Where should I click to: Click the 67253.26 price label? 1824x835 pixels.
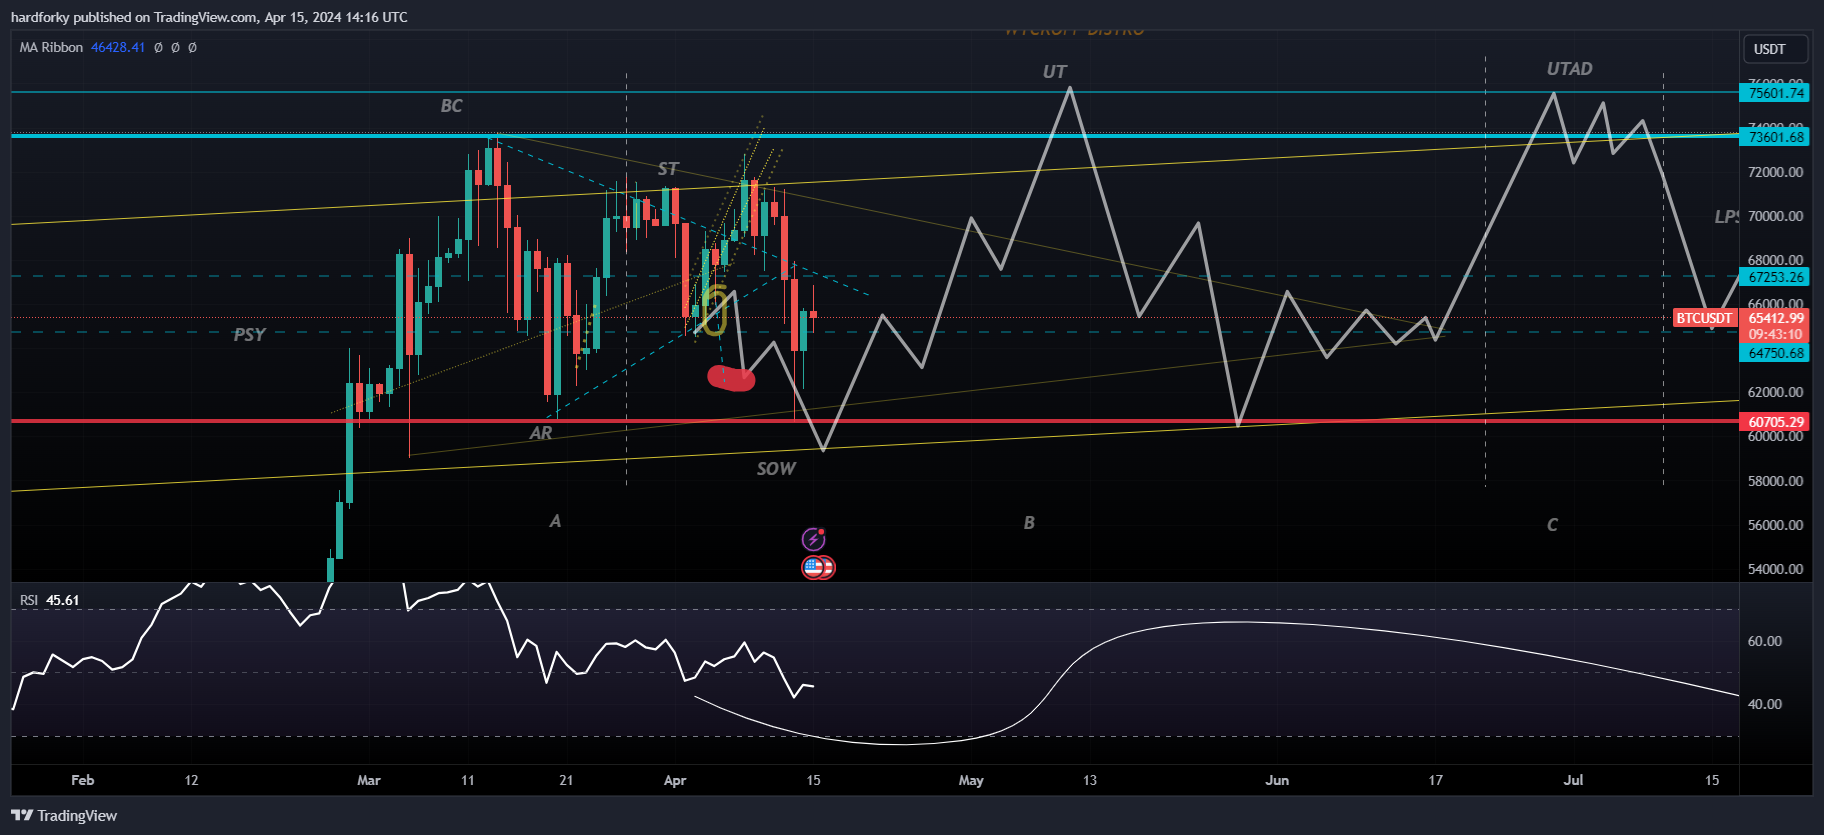1775,277
